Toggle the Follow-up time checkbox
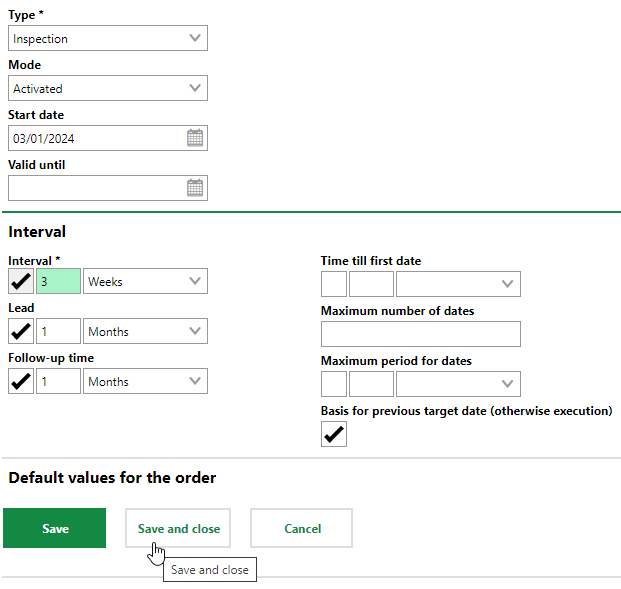Screen dimensions: 621x589 pyautogui.click(x=21, y=381)
